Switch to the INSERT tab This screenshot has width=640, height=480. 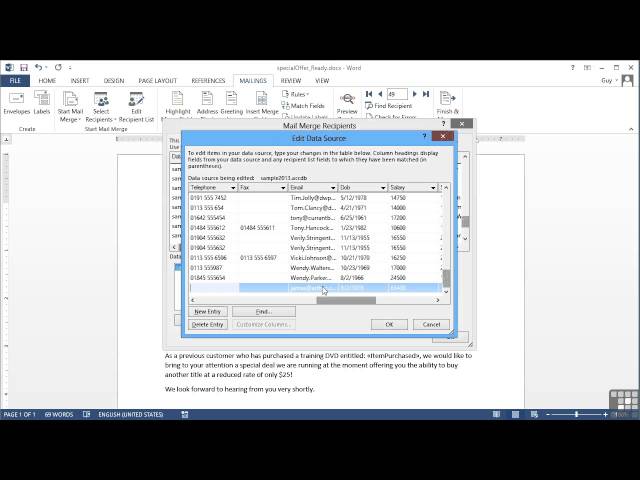[80, 81]
